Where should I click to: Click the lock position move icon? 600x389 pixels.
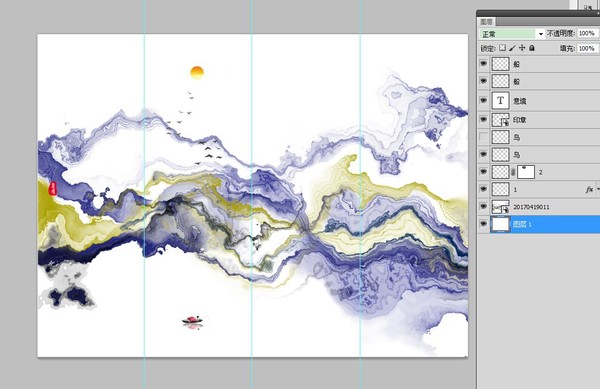522,48
